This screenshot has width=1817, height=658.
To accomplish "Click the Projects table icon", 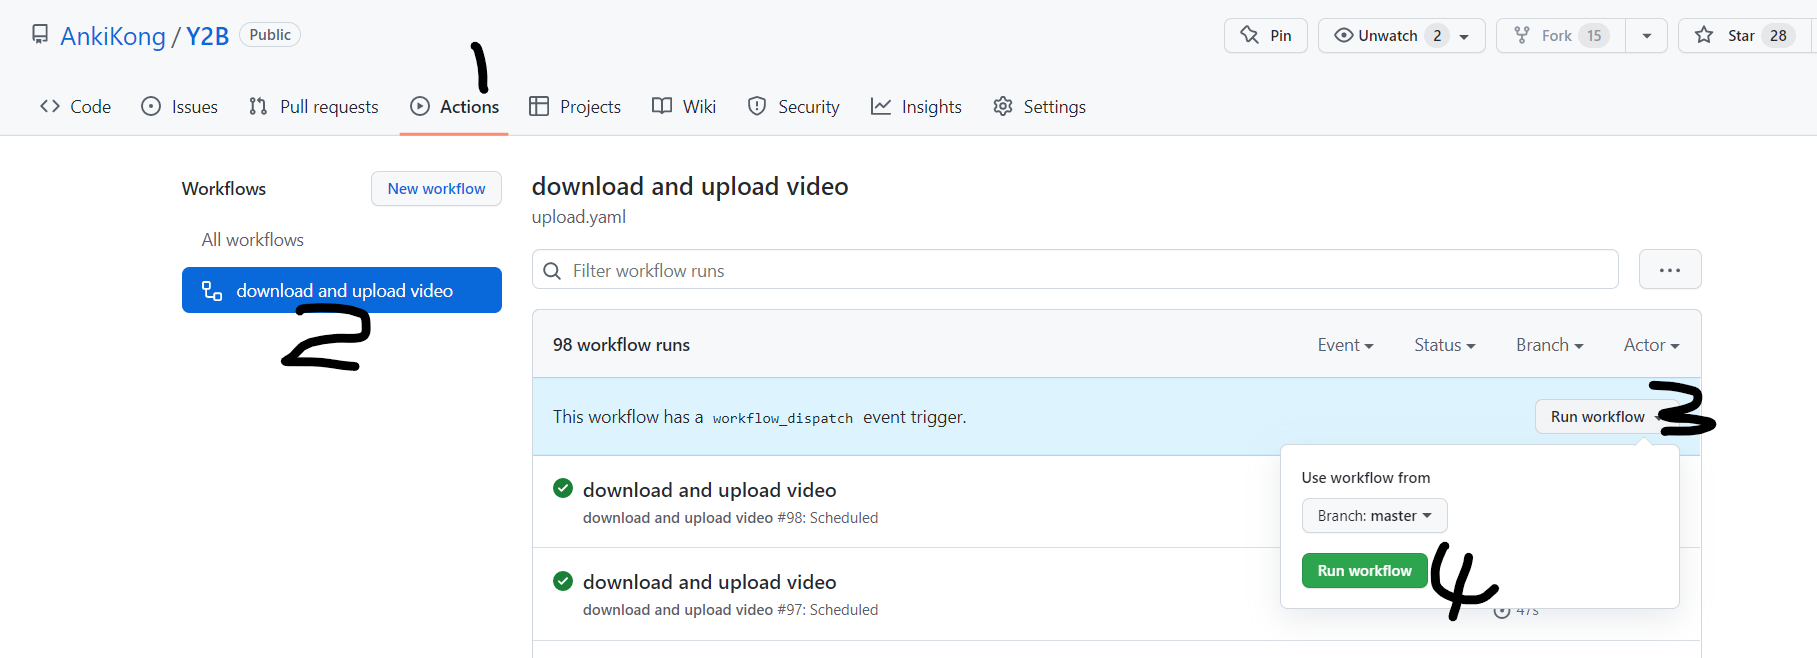I will coord(539,106).
